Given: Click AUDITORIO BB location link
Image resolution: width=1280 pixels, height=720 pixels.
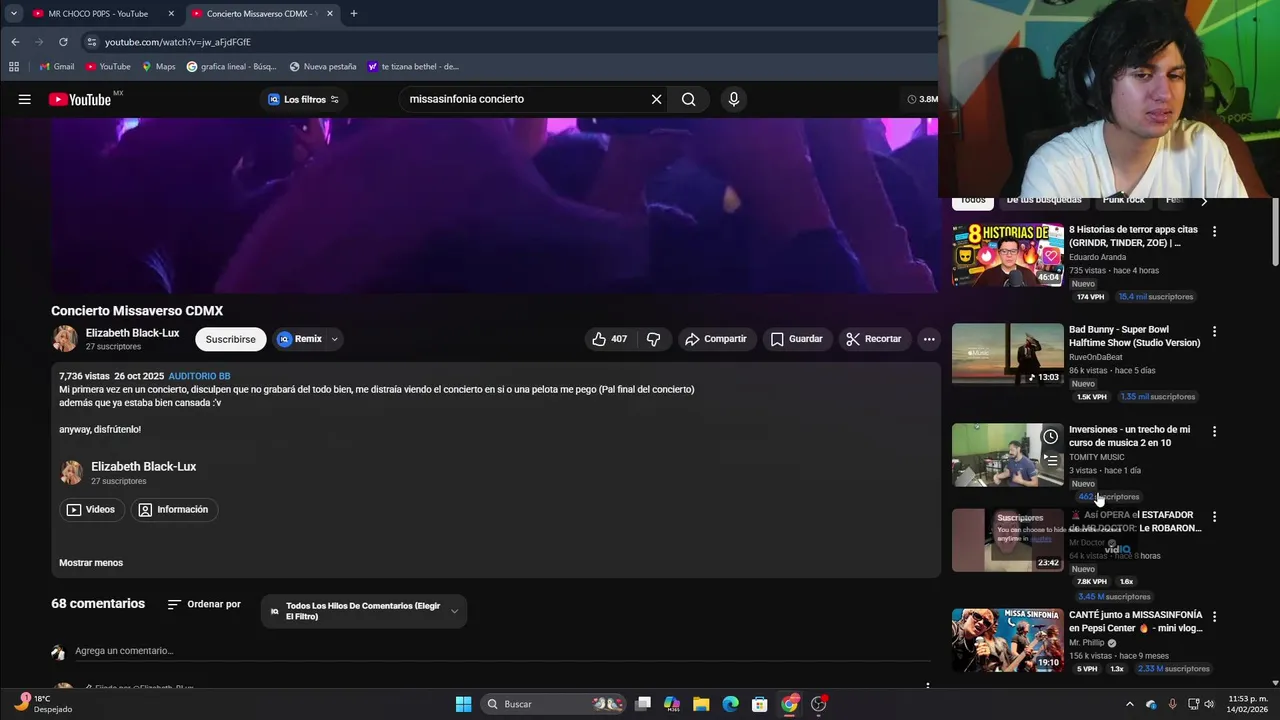Looking at the screenshot, I should (199, 376).
